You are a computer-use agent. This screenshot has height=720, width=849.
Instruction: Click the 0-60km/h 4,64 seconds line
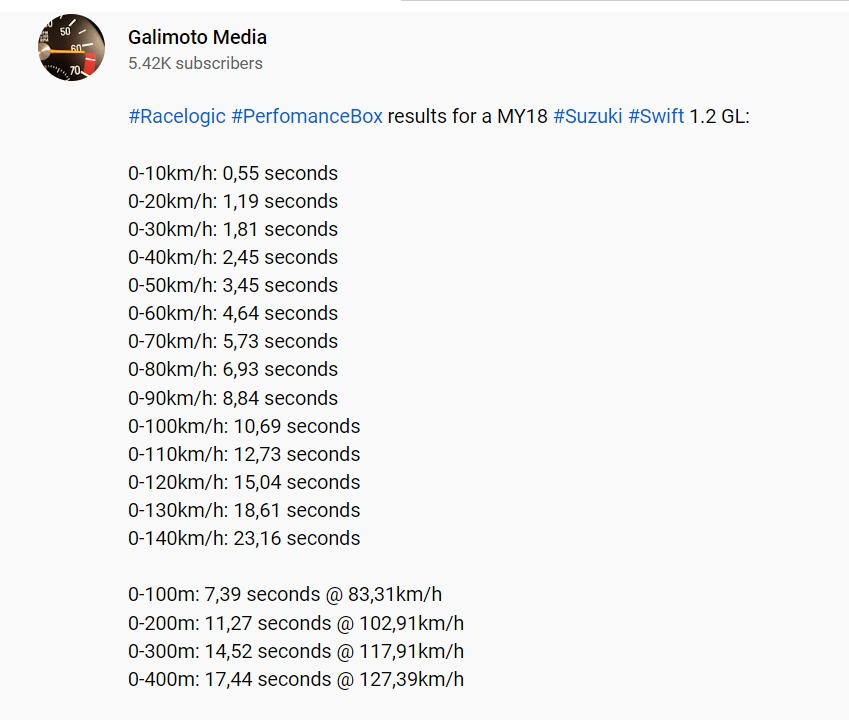point(233,313)
